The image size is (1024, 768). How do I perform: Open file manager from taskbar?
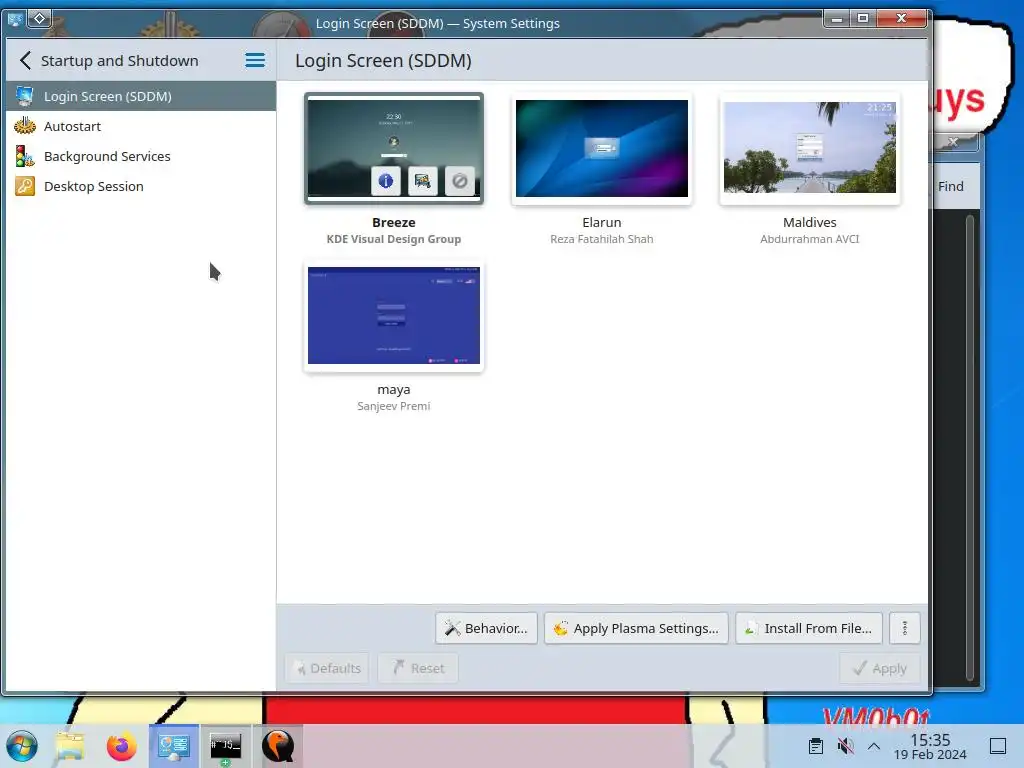pos(70,746)
